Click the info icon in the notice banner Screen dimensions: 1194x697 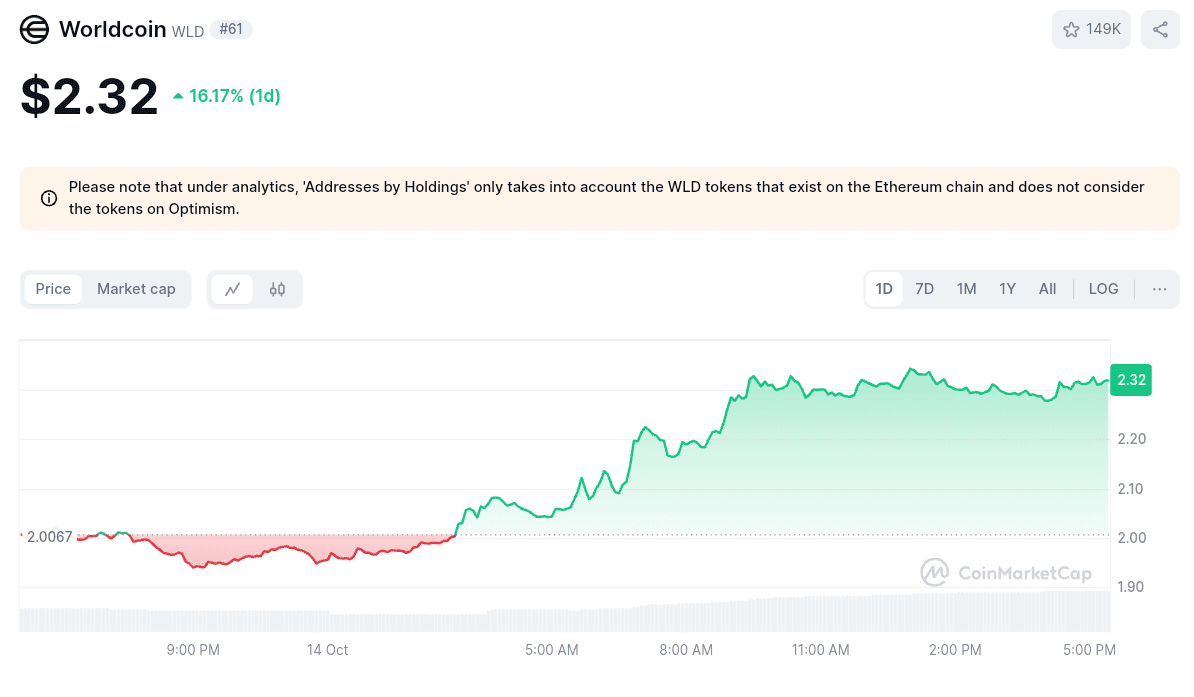click(x=48, y=198)
